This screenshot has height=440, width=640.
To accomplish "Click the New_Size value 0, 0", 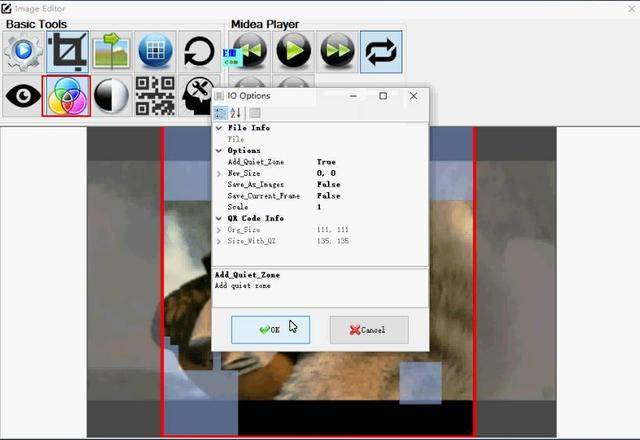I will click(x=326, y=173).
